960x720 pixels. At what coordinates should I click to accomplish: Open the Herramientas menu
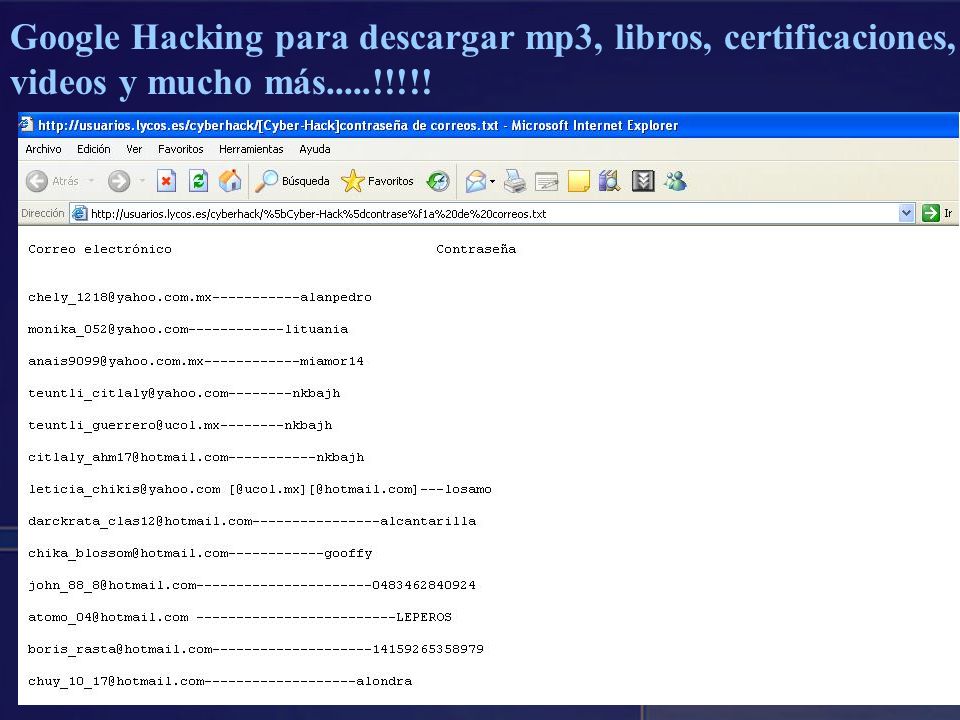(251, 149)
